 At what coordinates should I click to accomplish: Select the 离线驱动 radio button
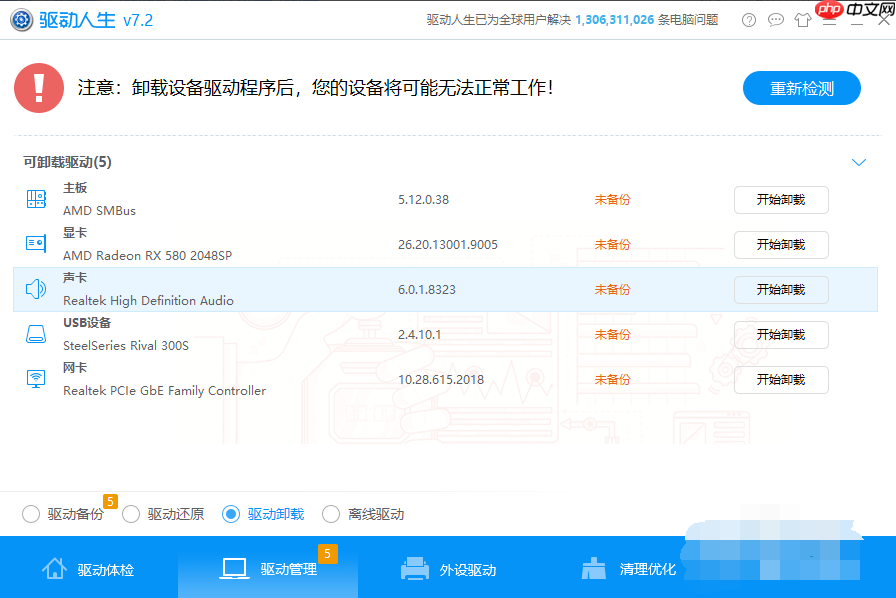pyautogui.click(x=331, y=514)
